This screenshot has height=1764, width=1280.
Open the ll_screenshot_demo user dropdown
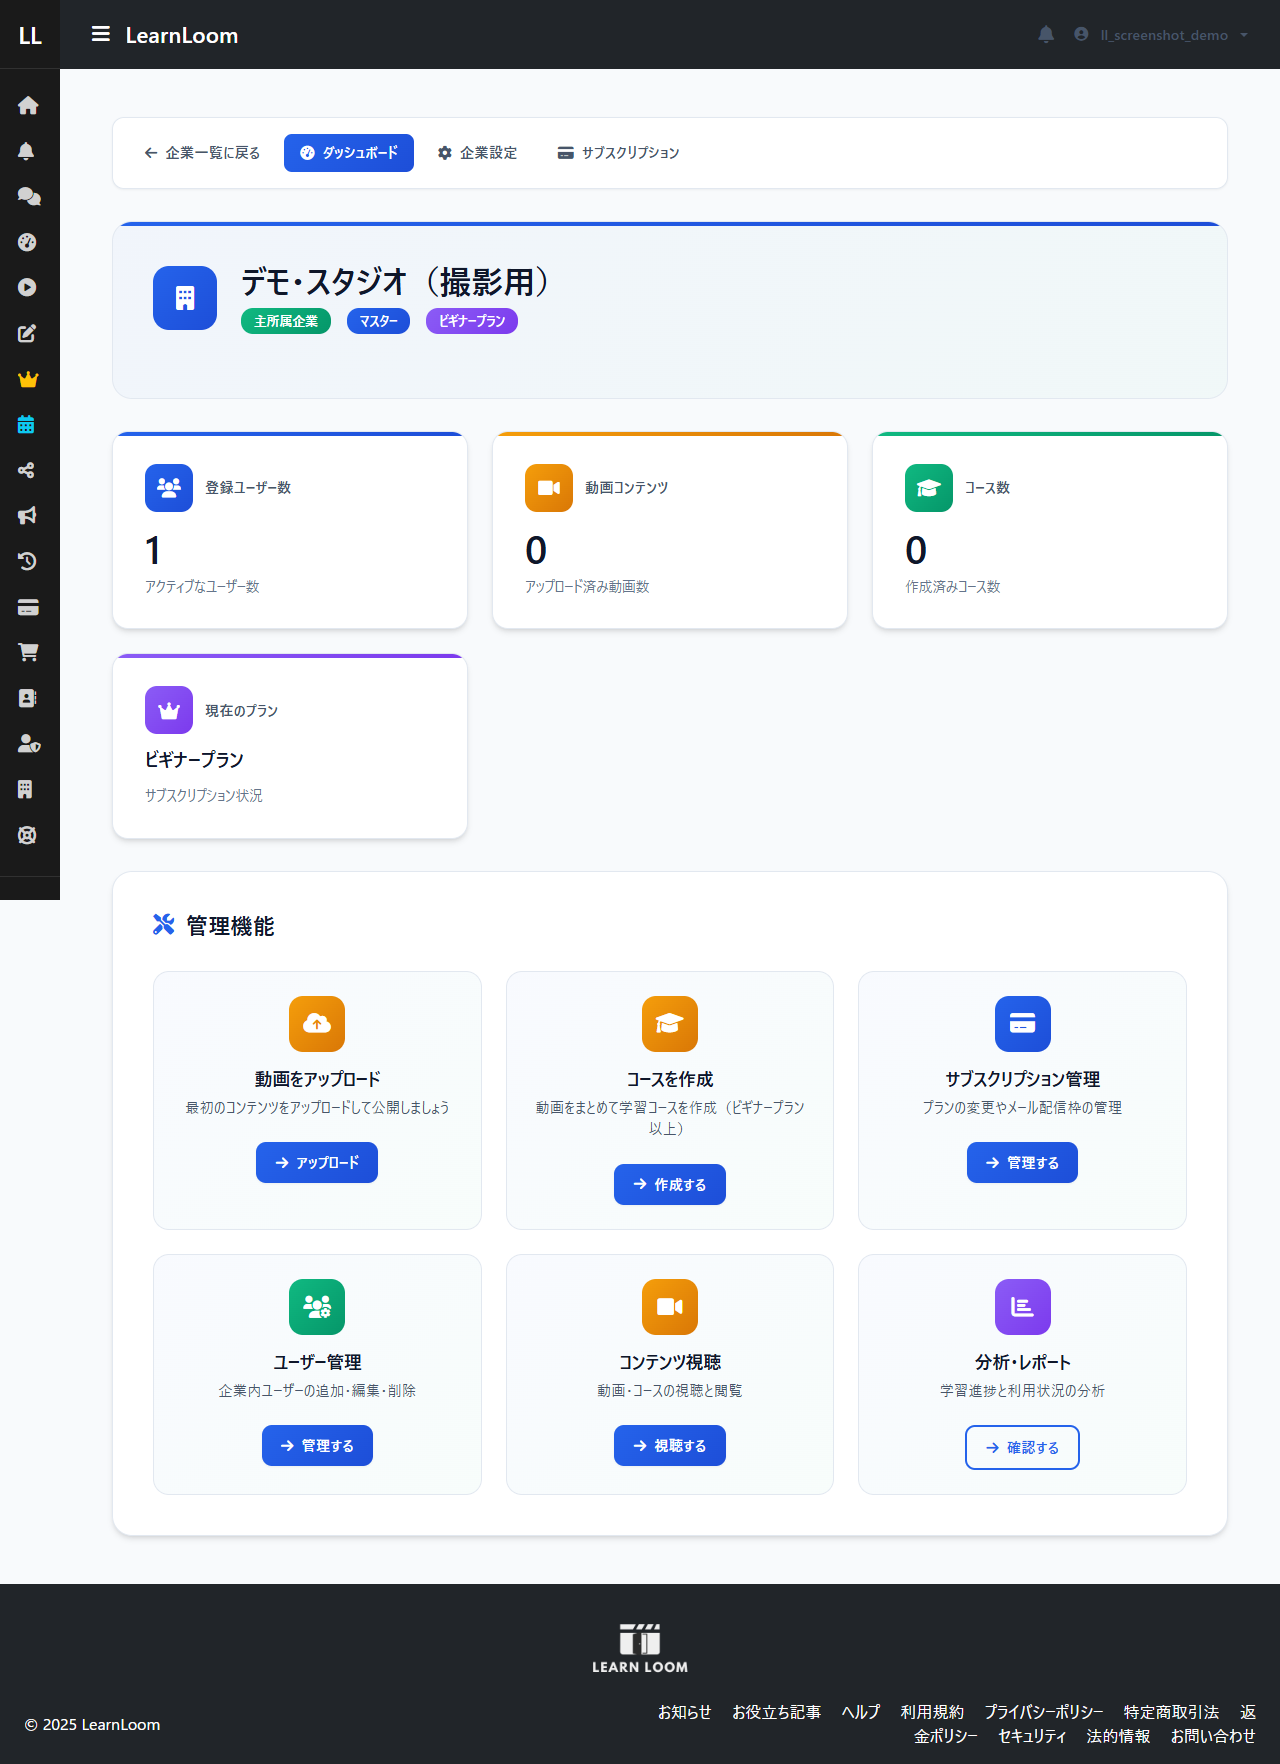coord(1162,35)
